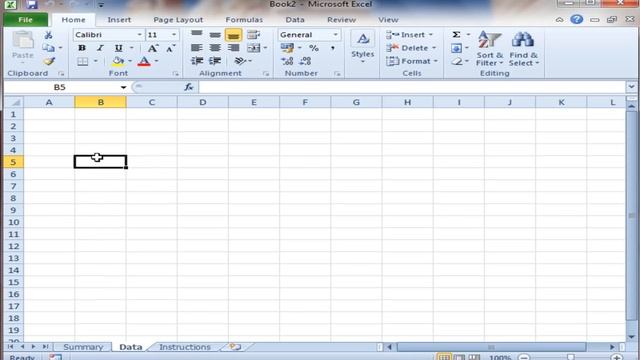The image size is (640, 360).
Task: Switch to Page Layout view in status bar
Action: pyautogui.click(x=459, y=357)
